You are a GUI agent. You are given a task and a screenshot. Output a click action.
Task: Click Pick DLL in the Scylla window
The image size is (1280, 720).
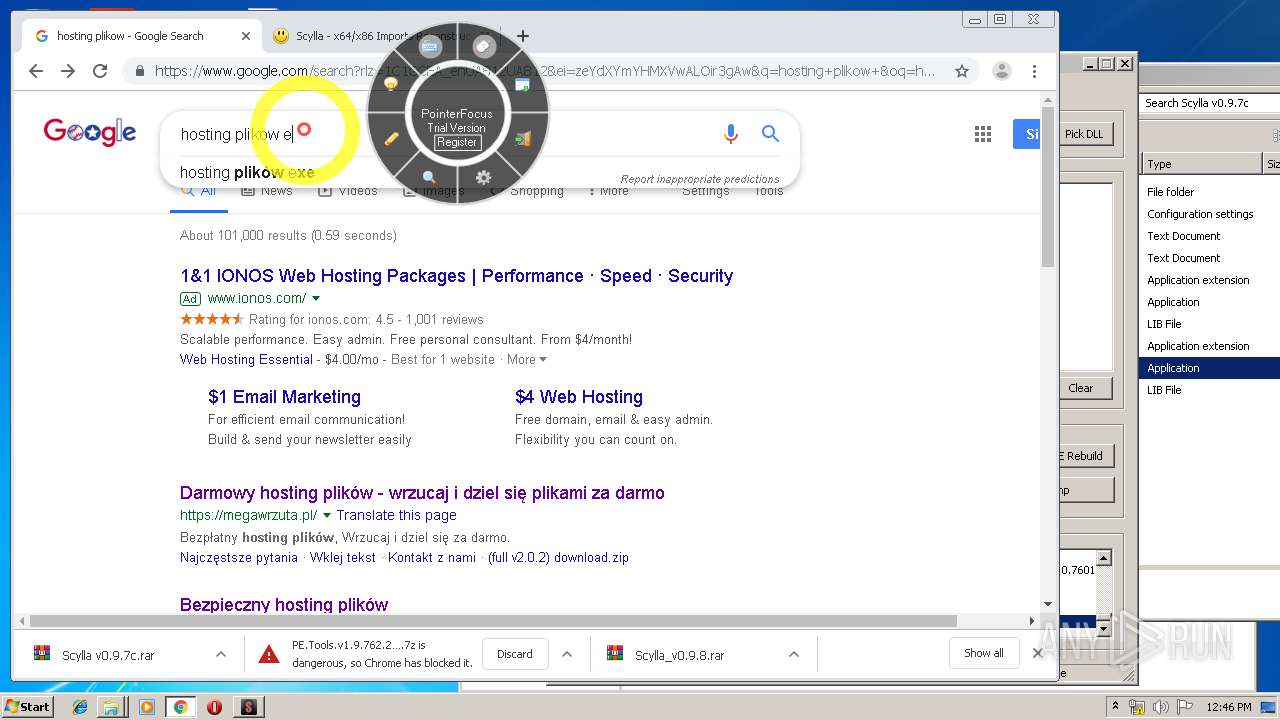pos(1084,134)
